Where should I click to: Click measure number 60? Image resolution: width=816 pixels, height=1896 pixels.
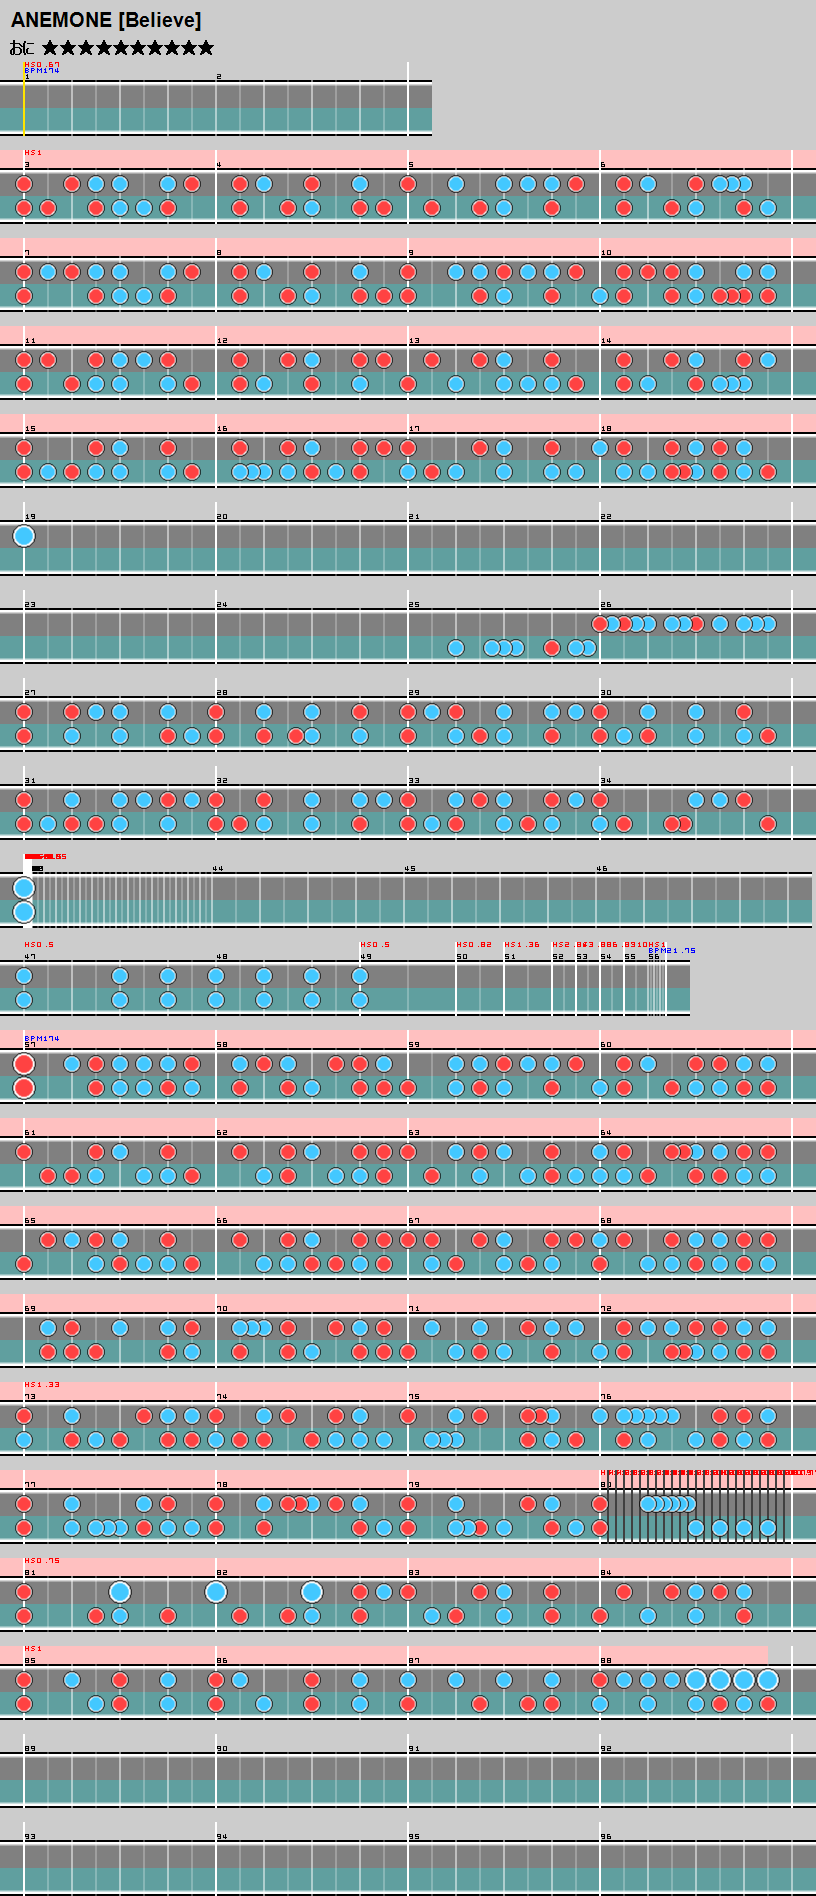pyautogui.click(x=606, y=1045)
